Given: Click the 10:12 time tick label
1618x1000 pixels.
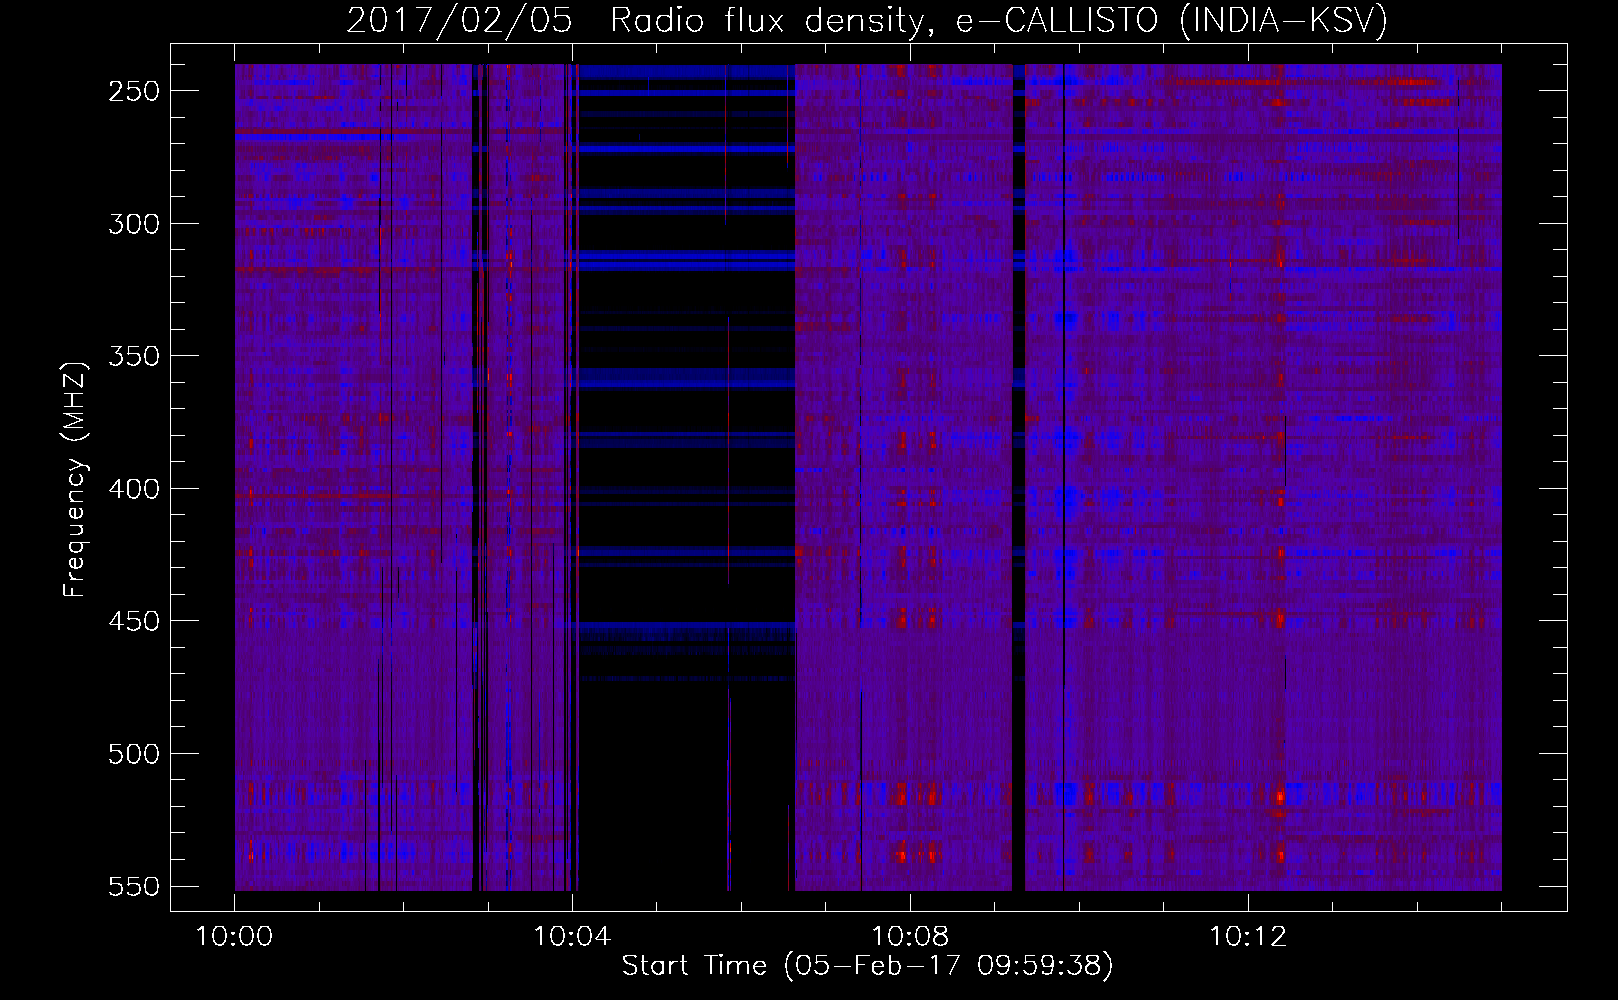Looking at the screenshot, I should [x=1248, y=937].
